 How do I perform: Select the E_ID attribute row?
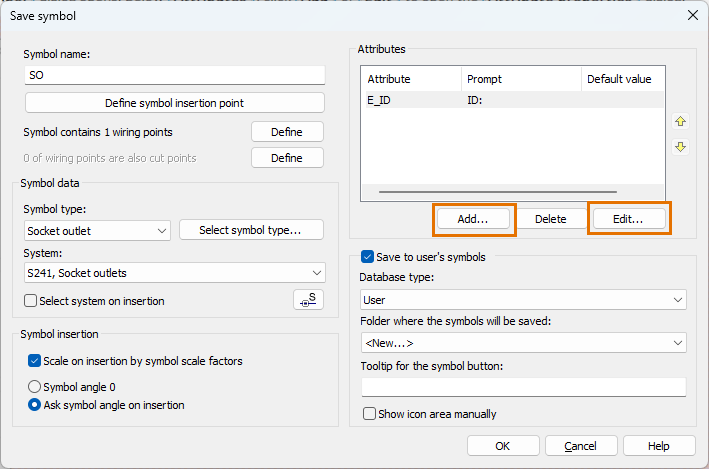(513, 100)
